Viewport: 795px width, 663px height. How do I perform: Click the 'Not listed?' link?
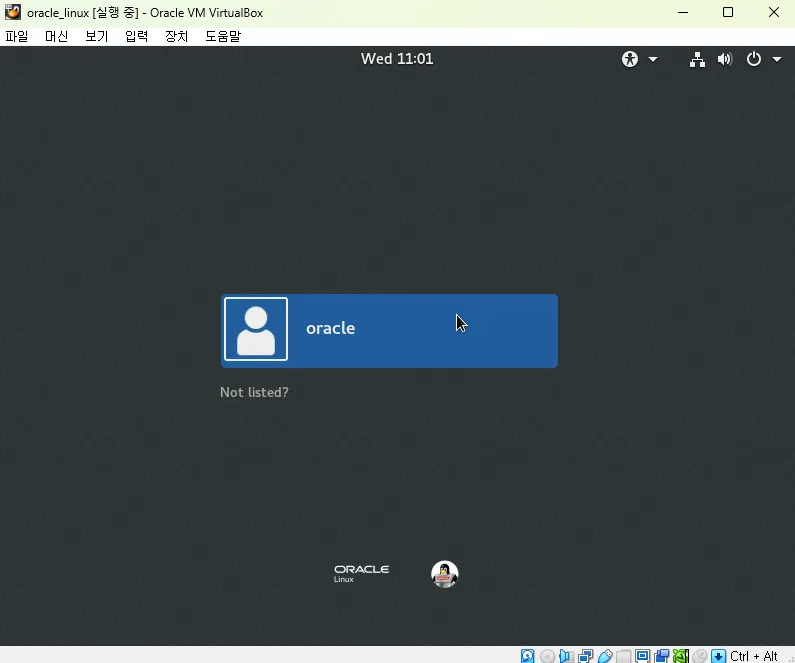254,392
